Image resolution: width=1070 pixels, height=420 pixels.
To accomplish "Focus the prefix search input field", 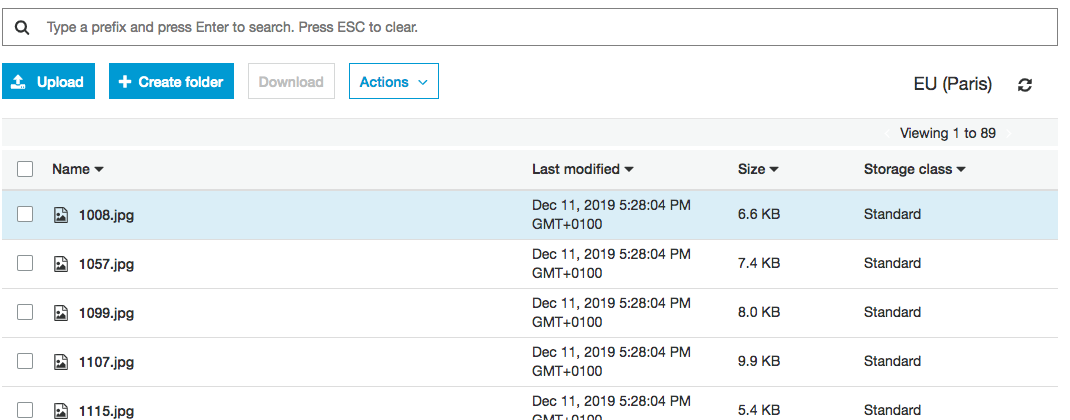I will (540, 28).
